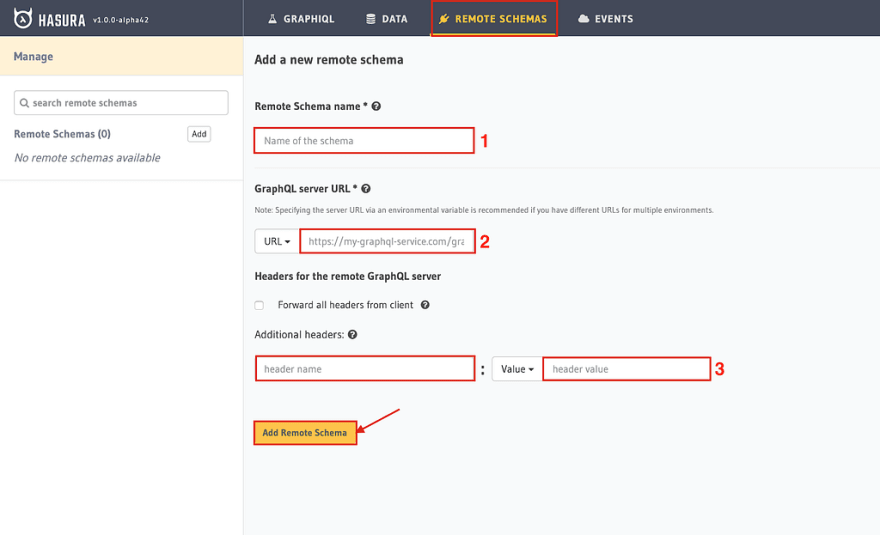Open help tooltip for Forward all headers
Viewport: 880px width, 535px height.
point(425,305)
